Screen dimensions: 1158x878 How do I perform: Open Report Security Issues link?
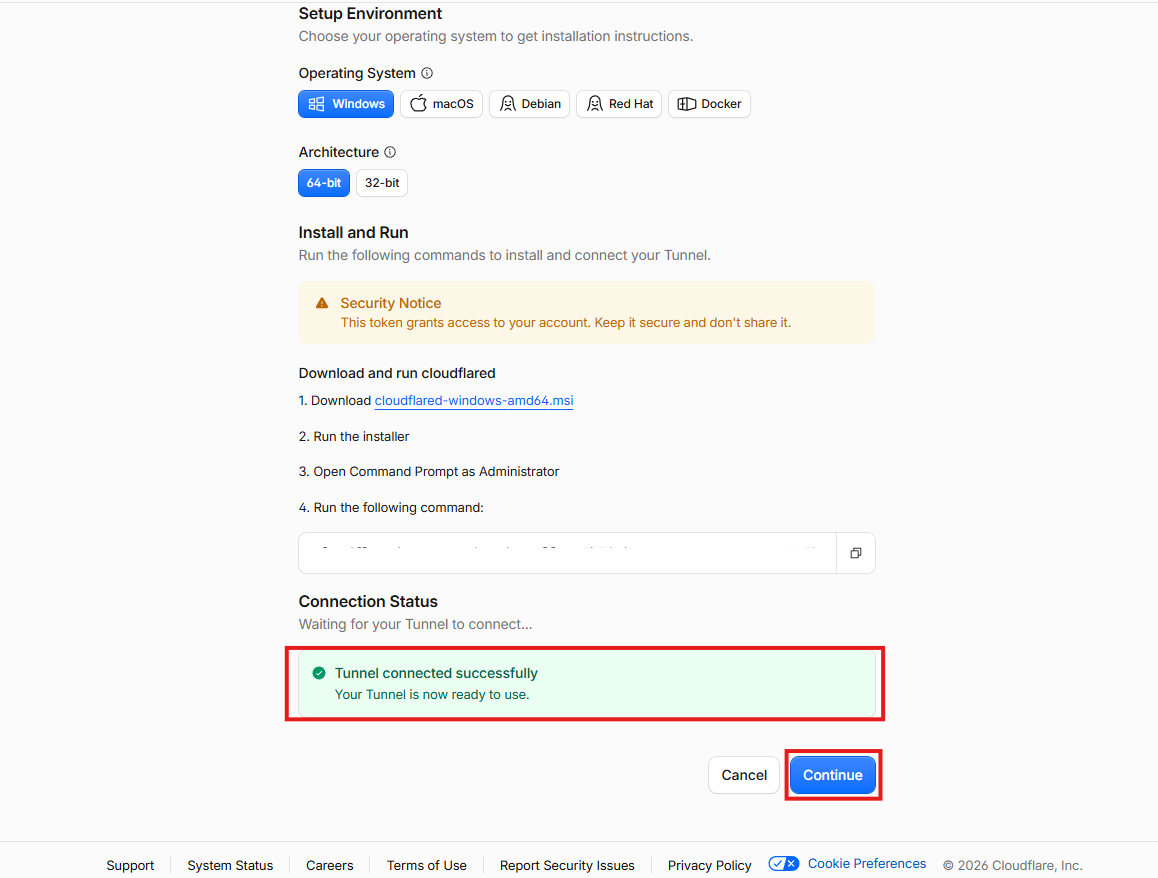click(x=567, y=865)
